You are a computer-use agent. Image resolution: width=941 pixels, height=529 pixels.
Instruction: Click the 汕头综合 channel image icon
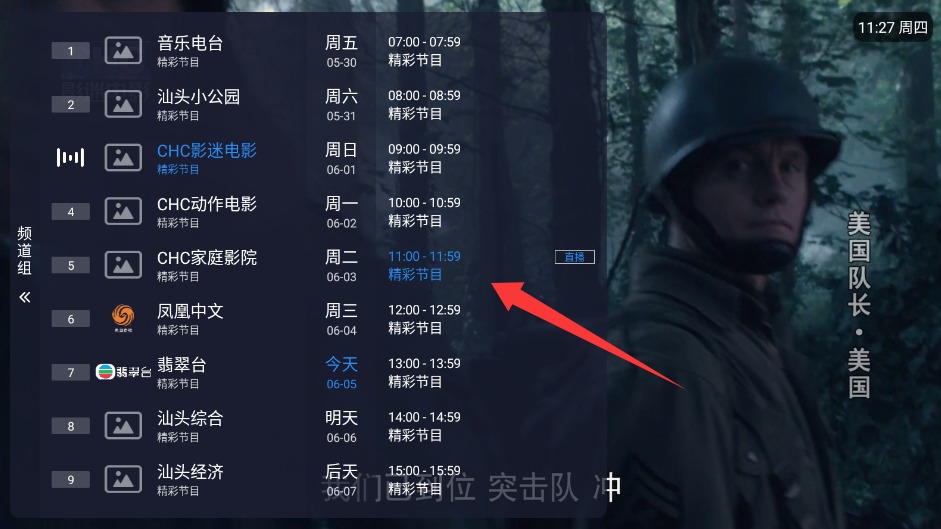[x=123, y=425]
